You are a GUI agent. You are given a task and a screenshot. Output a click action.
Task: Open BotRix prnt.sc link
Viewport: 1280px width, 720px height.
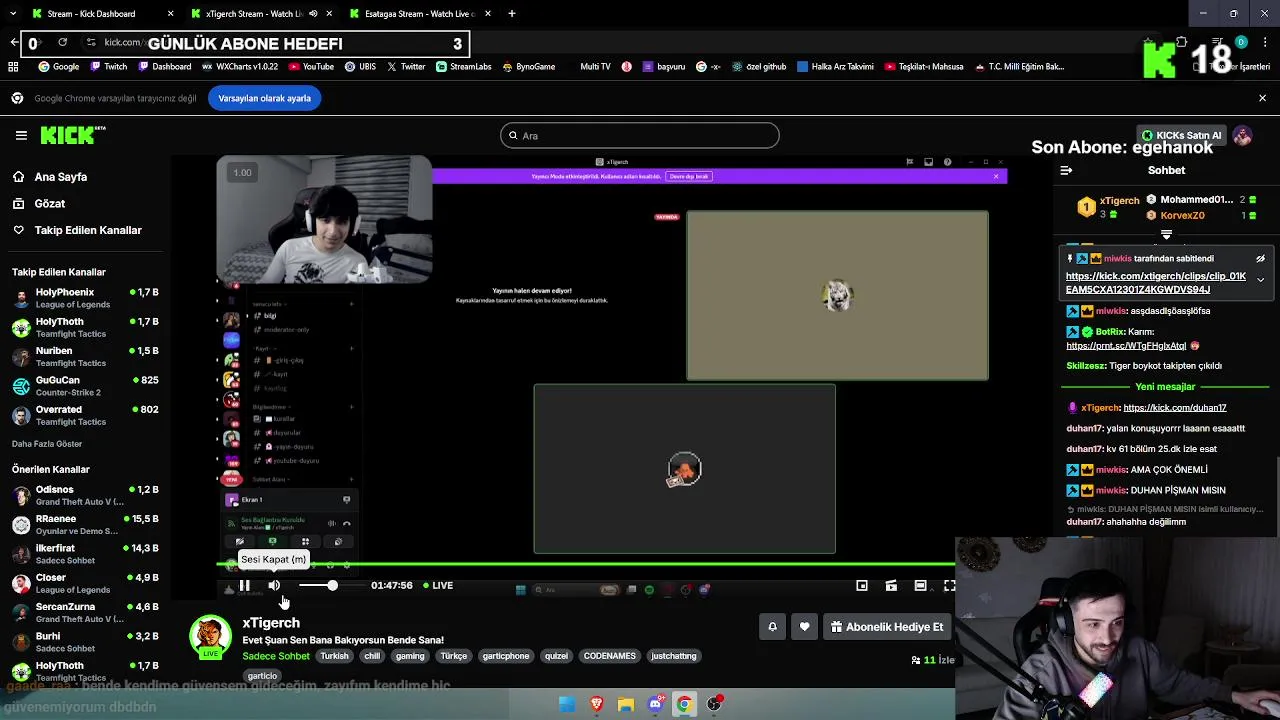[1126, 346]
